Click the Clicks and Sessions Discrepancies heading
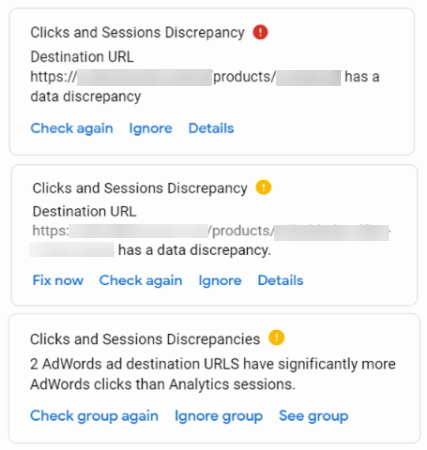The width and height of the screenshot is (427, 450). [x=145, y=339]
